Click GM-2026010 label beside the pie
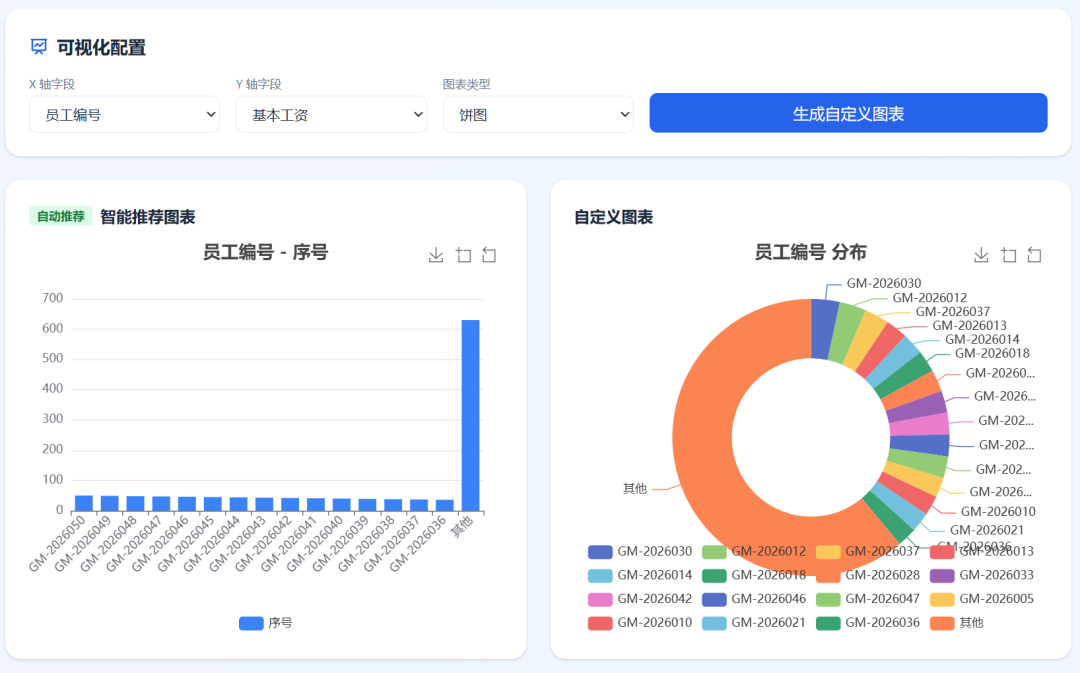 (x=998, y=511)
